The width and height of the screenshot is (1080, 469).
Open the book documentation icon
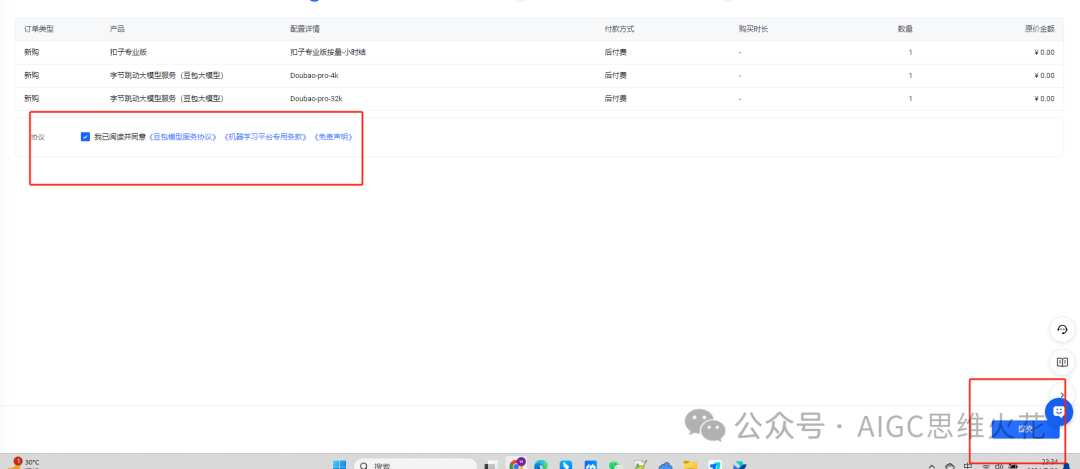[1062, 362]
